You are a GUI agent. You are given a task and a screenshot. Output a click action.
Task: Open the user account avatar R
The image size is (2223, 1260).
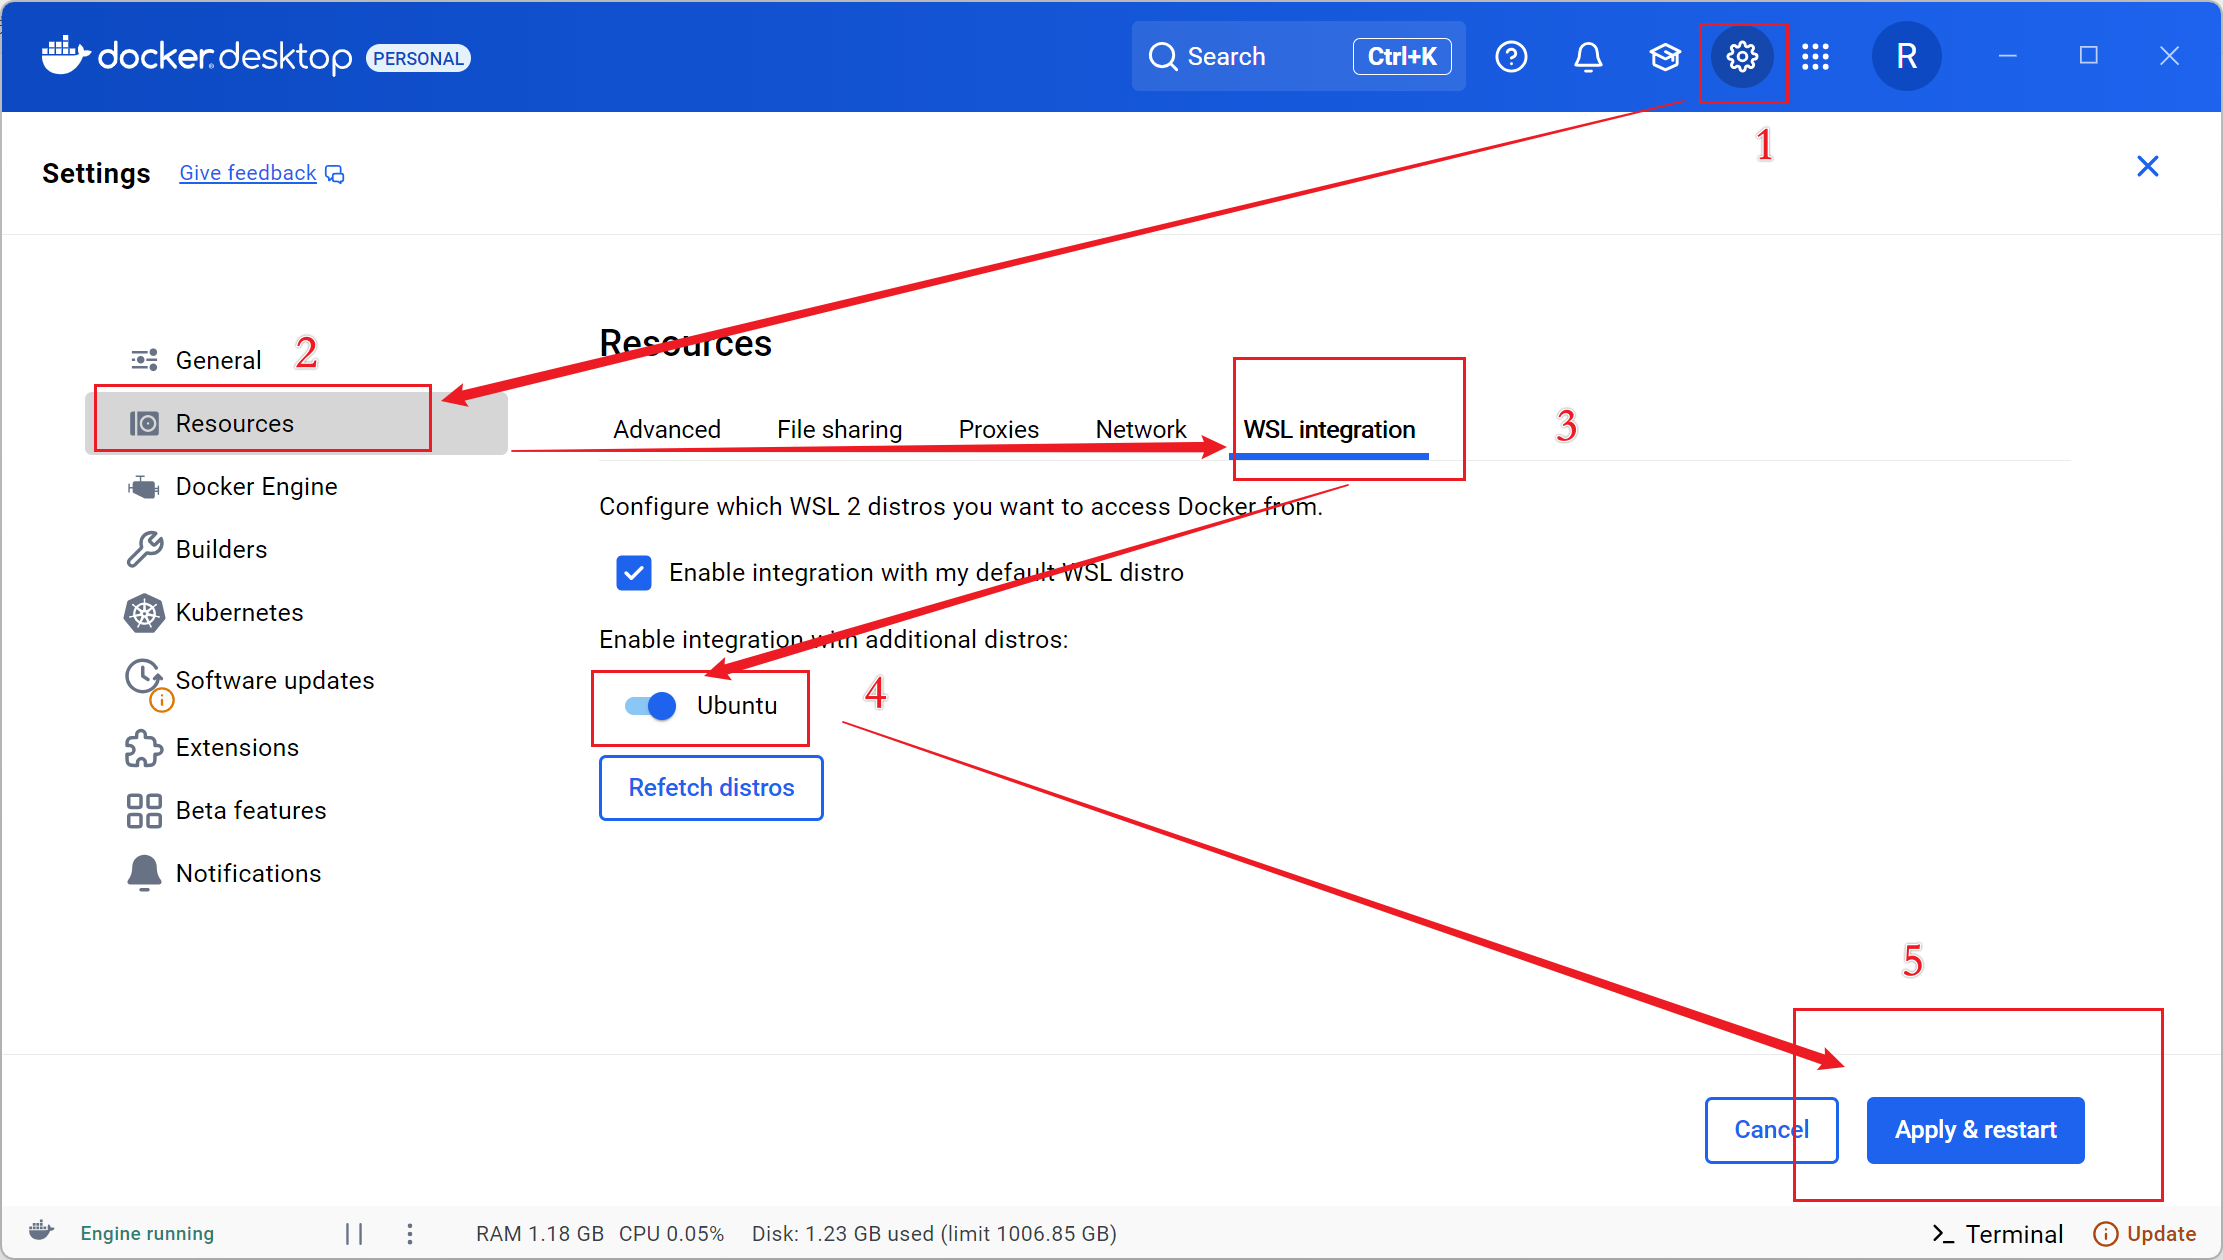coord(1906,57)
